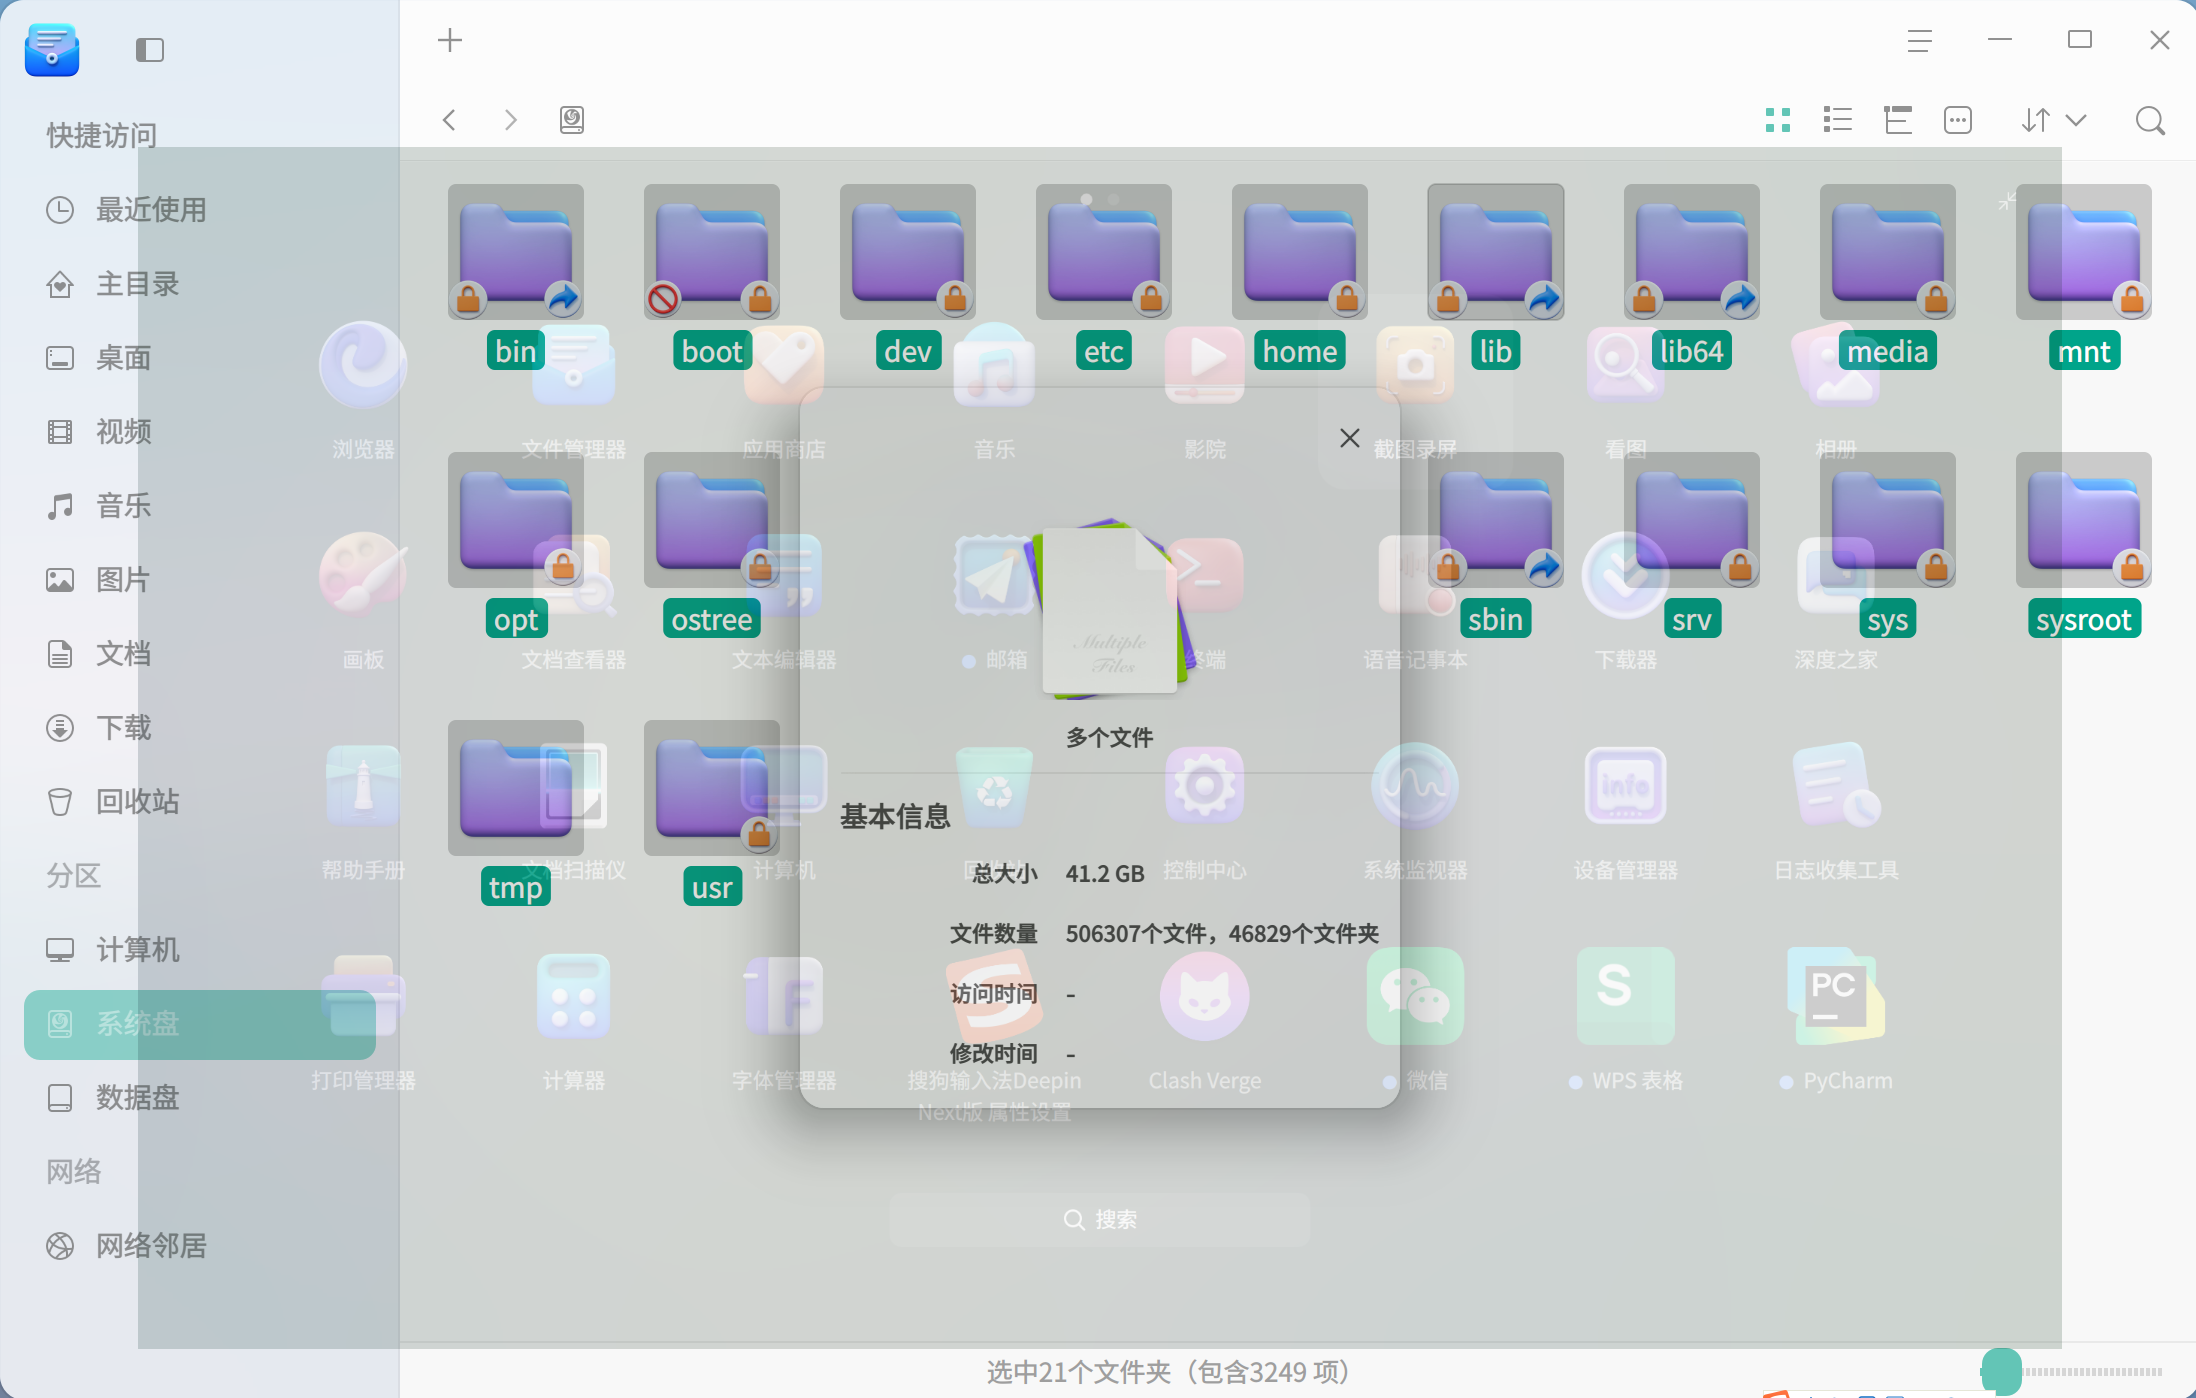Toggle the sidebar visibility icon

click(150, 49)
